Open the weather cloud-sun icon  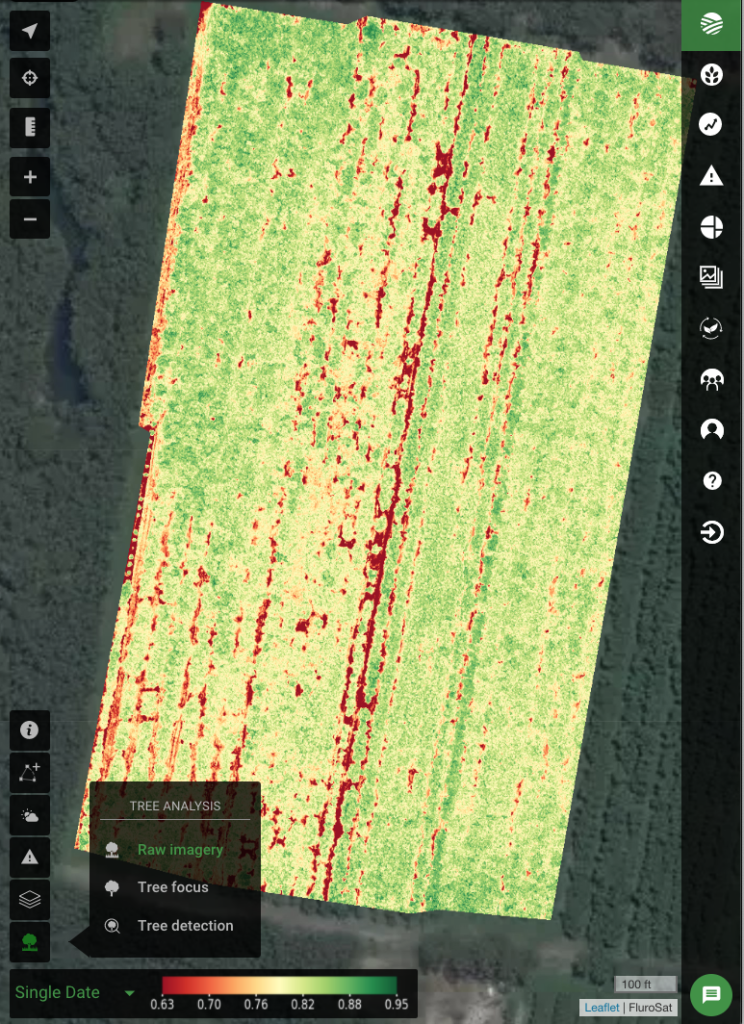(30, 816)
